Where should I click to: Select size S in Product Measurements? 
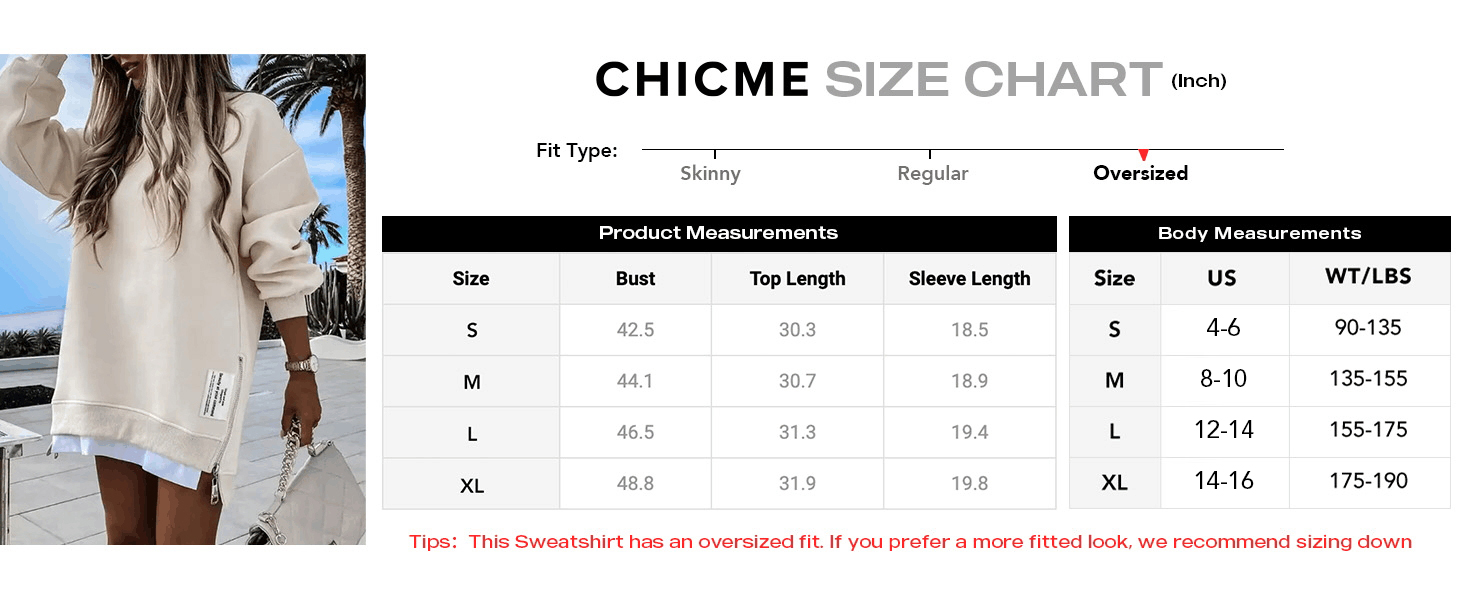[x=472, y=330]
